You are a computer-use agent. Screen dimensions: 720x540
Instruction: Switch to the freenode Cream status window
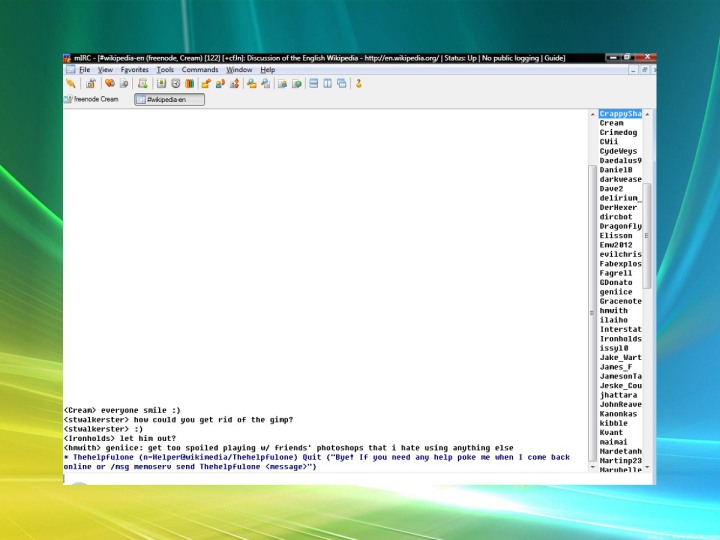click(x=92, y=99)
